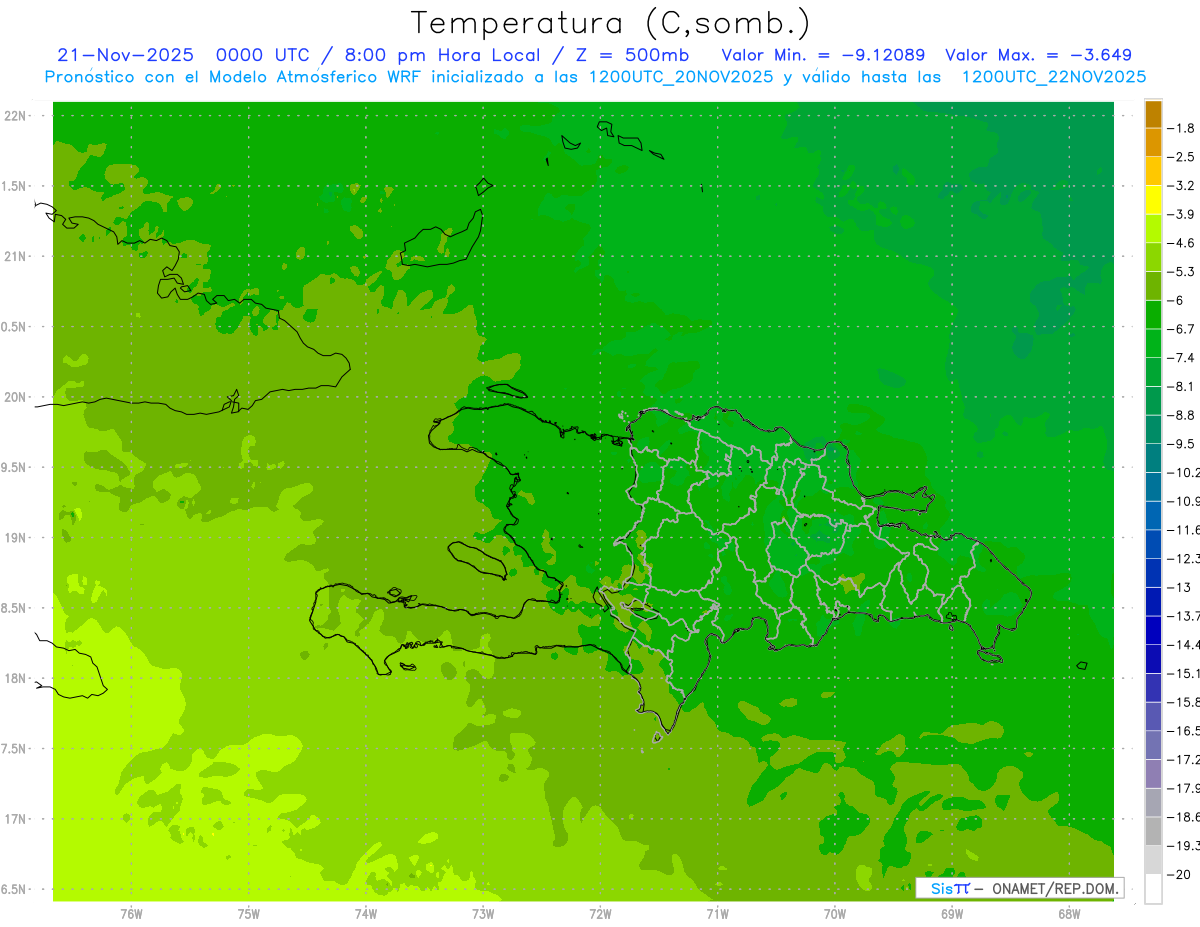Click the '-13' colorbar value
The width and height of the screenshot is (1200, 927).
tap(1178, 587)
